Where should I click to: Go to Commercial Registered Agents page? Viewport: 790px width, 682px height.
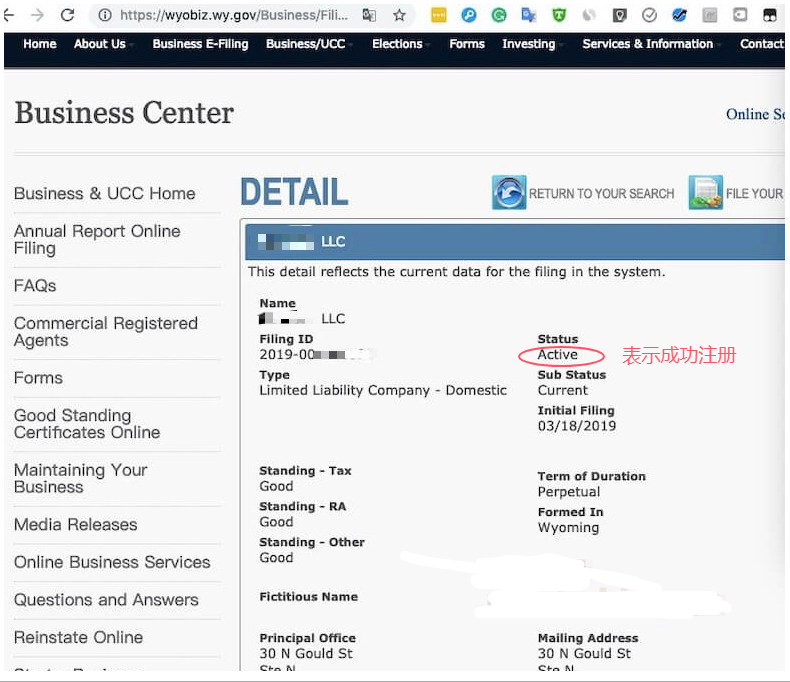tap(106, 332)
